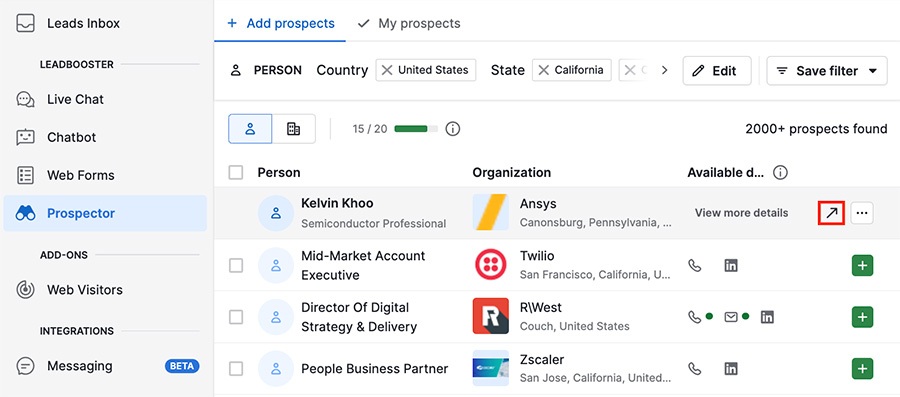Viewport: 900px width, 397px height.
Task: Select the person view icon toggle
Action: pos(250,129)
